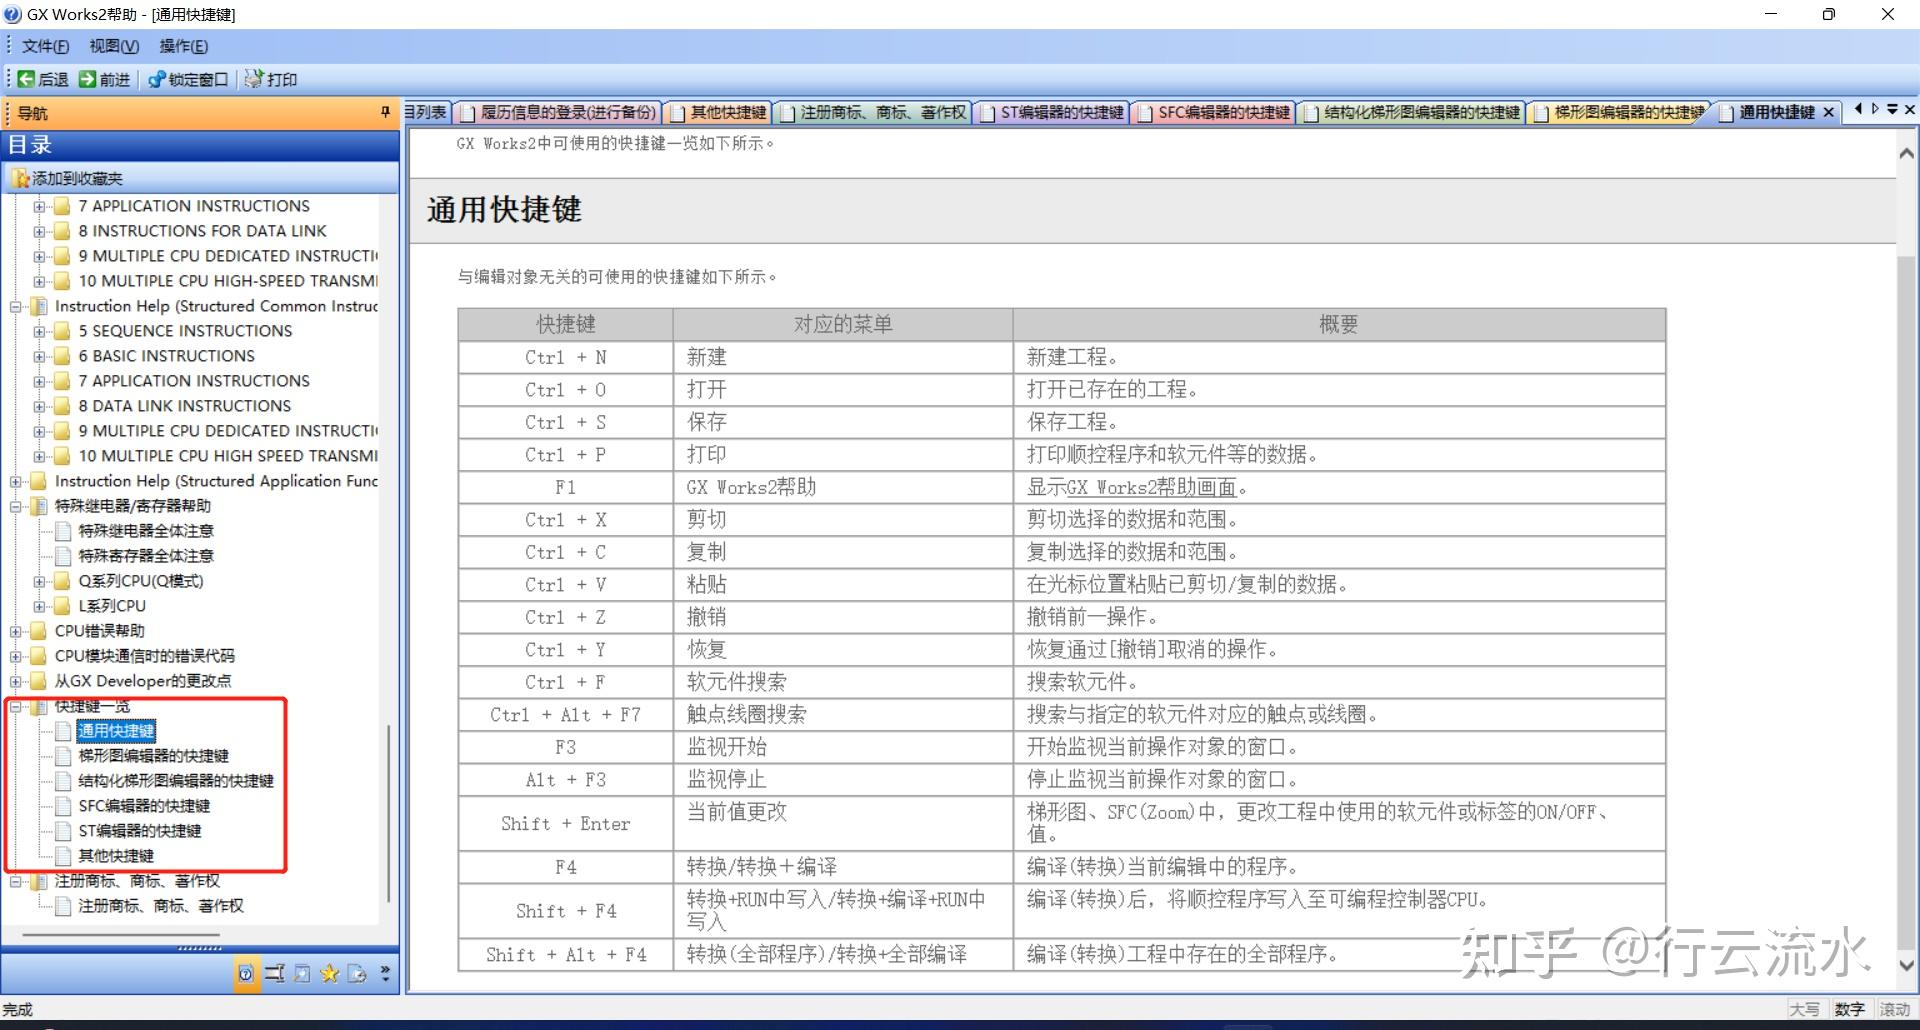The width and height of the screenshot is (1920, 1030).
Task: Click the 添加到收藏夹 button
Action: 70,177
